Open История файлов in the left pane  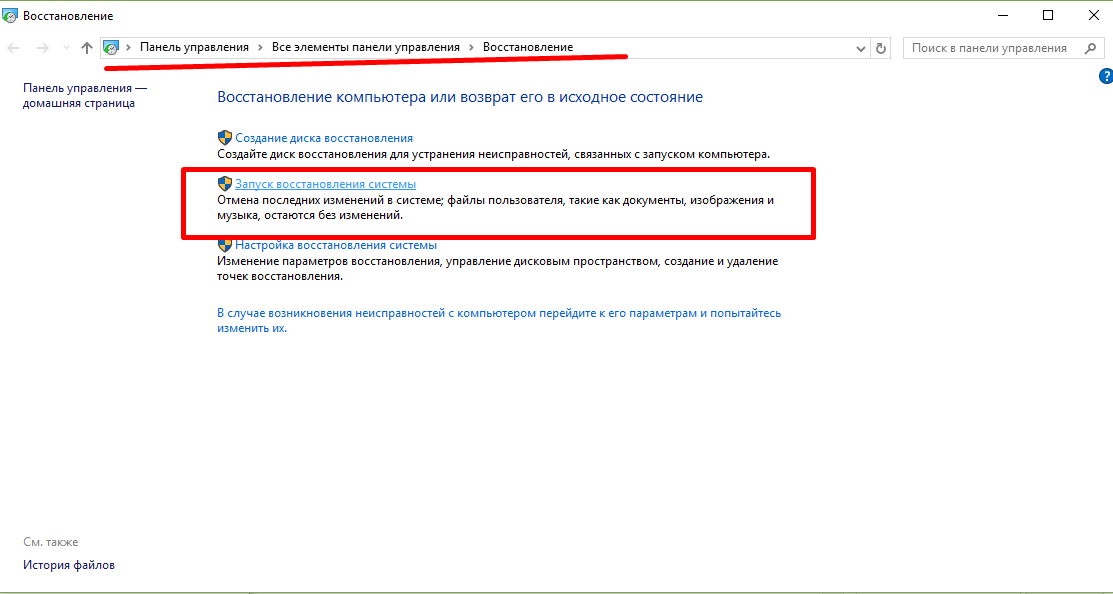[x=69, y=565]
